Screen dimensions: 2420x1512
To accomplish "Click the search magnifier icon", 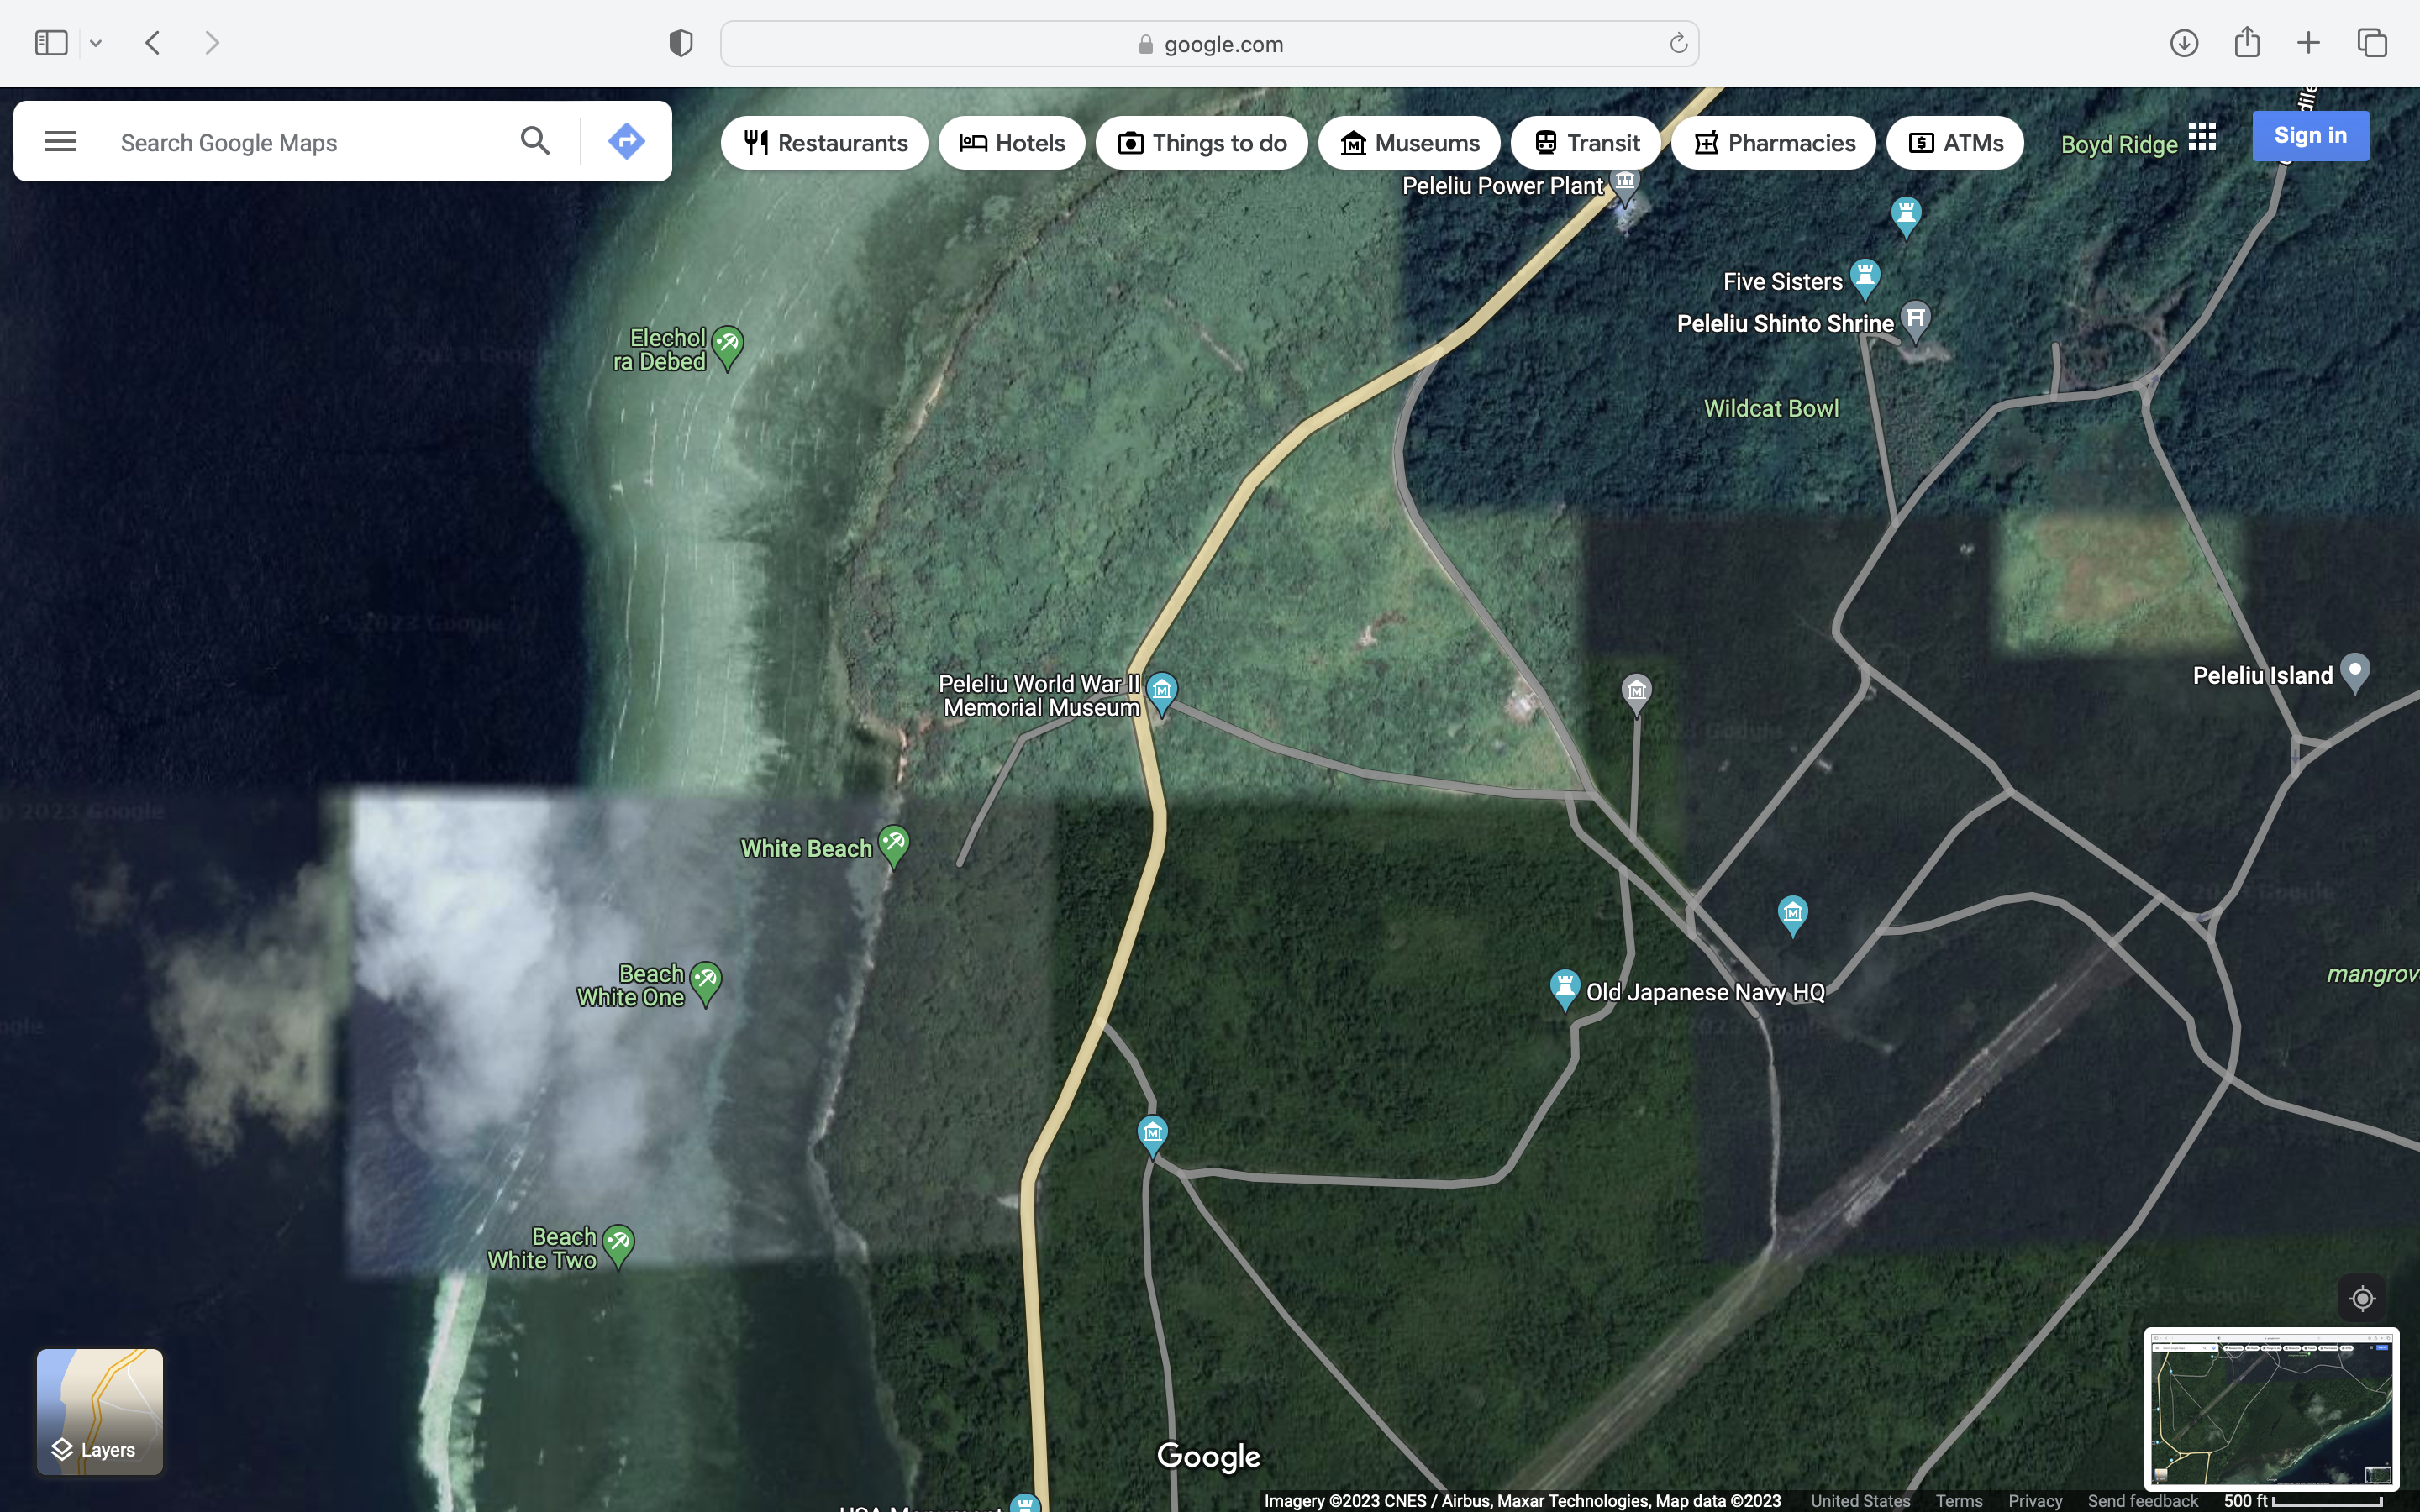I will point(535,142).
